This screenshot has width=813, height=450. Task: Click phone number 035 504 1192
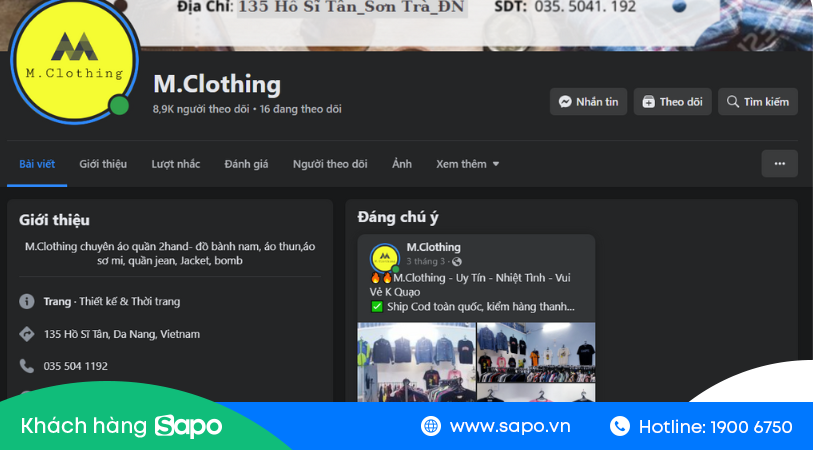[x=76, y=366]
